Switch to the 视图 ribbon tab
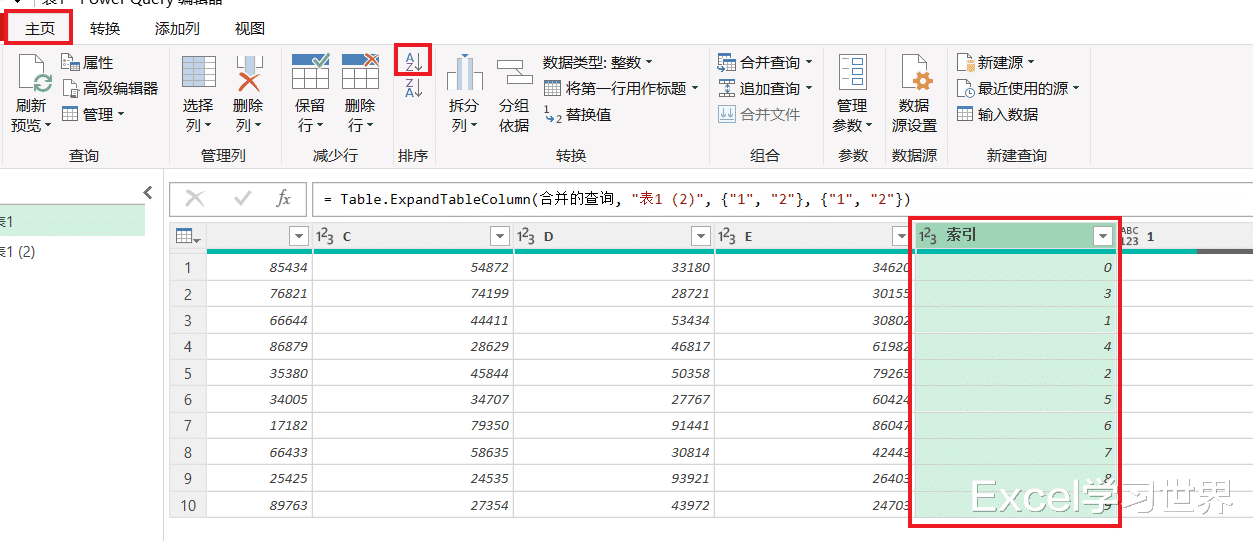1253x541 pixels. [x=249, y=28]
